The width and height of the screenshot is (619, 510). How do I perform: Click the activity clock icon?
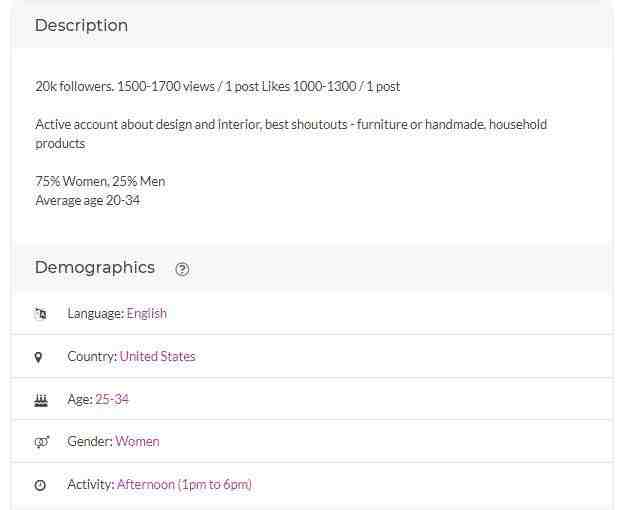coord(40,485)
